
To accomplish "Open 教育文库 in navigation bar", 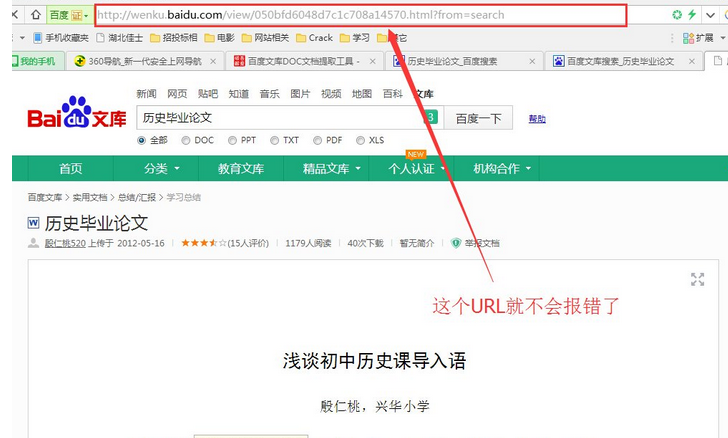I will tap(241, 169).
